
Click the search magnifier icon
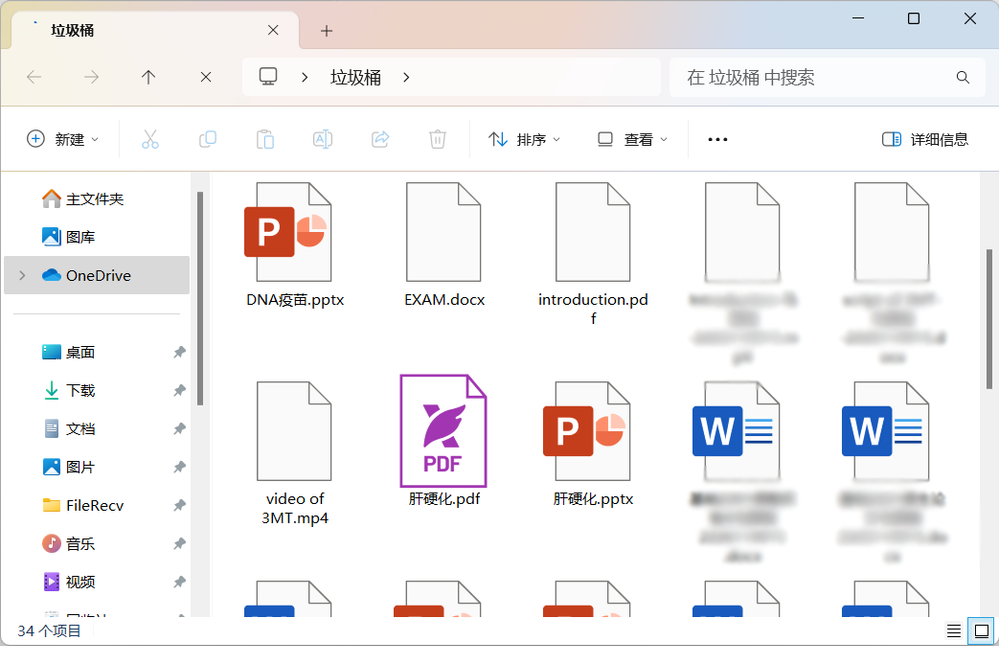963,78
